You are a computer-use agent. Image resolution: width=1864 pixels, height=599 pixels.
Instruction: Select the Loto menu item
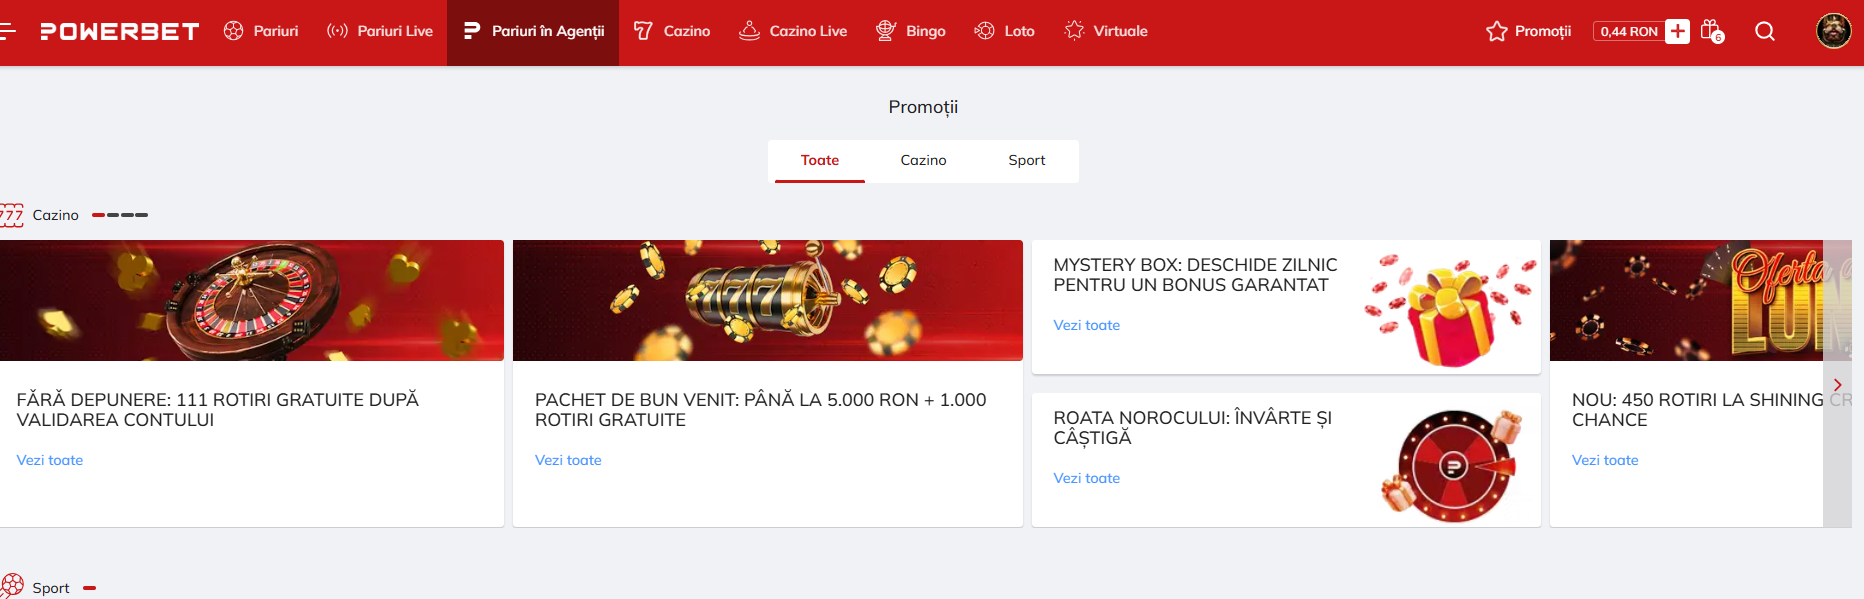tap(1004, 31)
